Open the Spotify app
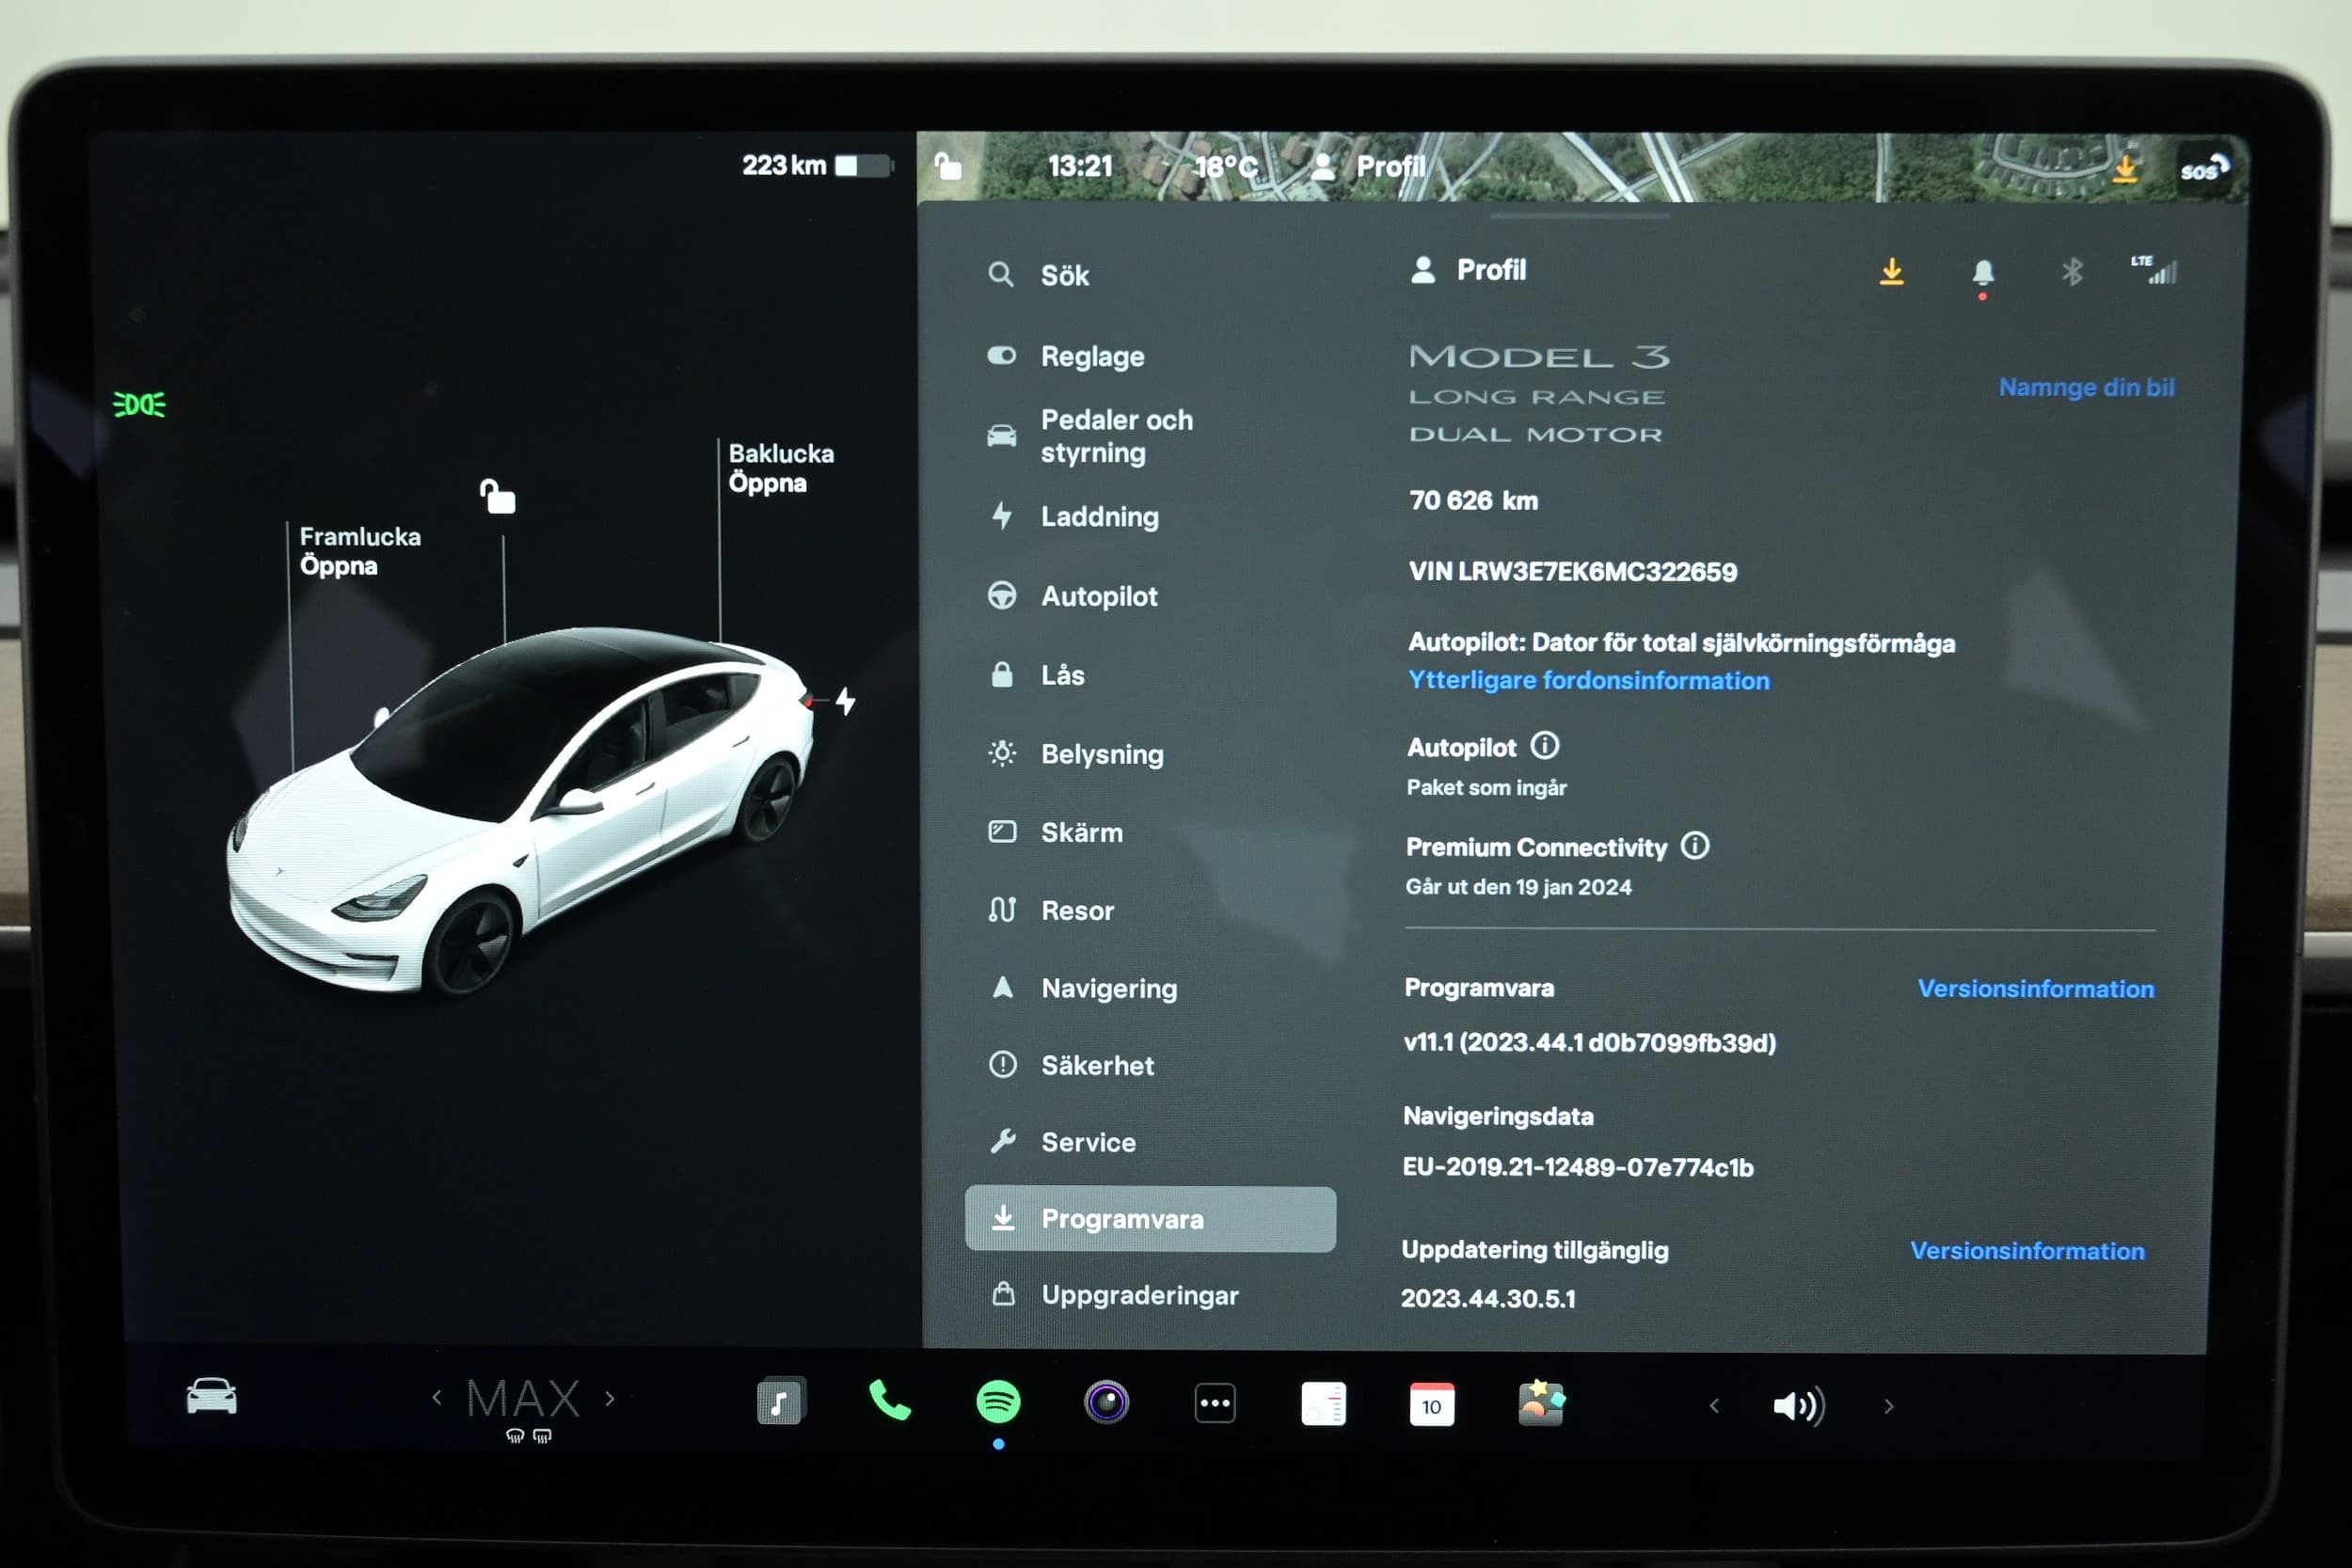2352x1568 pixels. 997,1402
